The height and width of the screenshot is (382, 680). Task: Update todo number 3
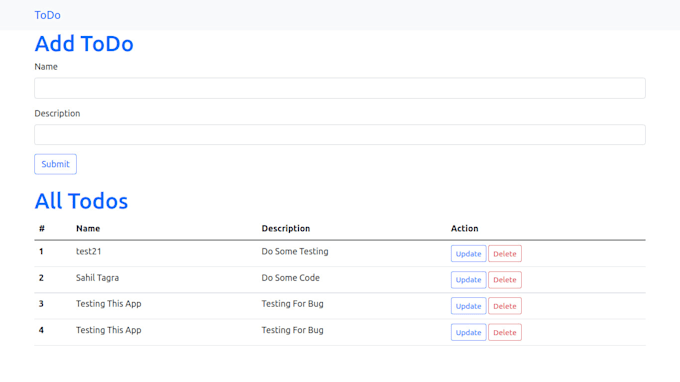tap(468, 306)
